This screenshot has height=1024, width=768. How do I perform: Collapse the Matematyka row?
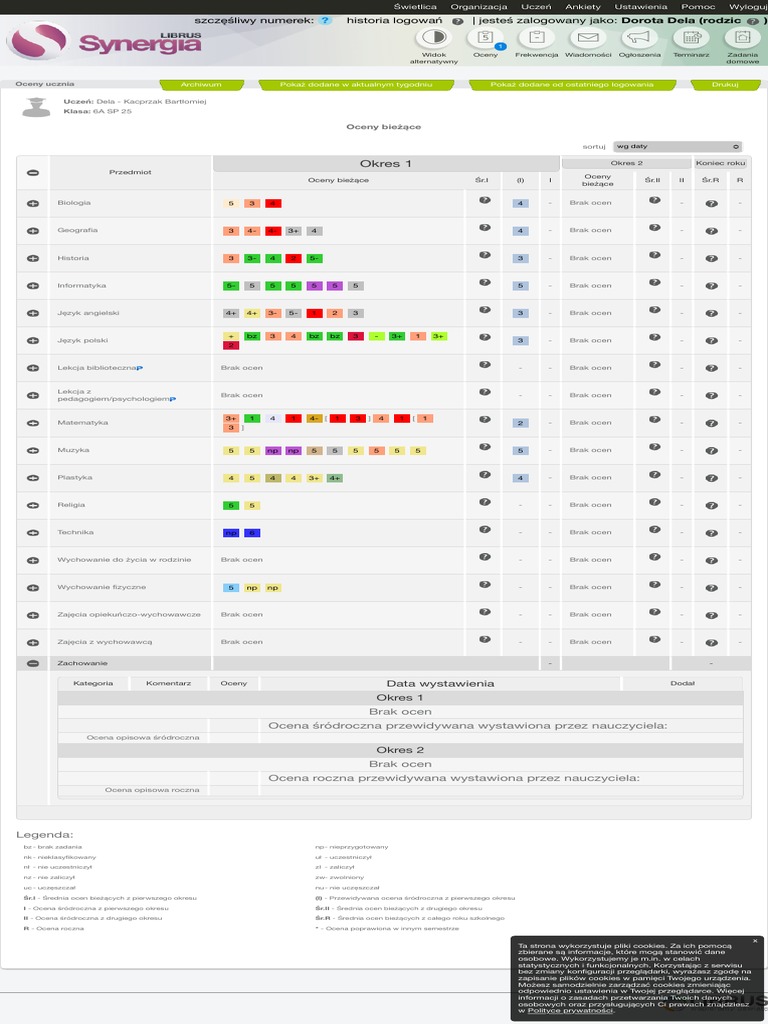(33, 423)
